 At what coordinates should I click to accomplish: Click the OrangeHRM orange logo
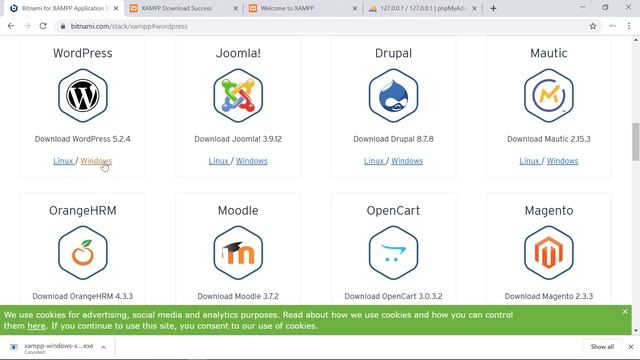tap(83, 253)
